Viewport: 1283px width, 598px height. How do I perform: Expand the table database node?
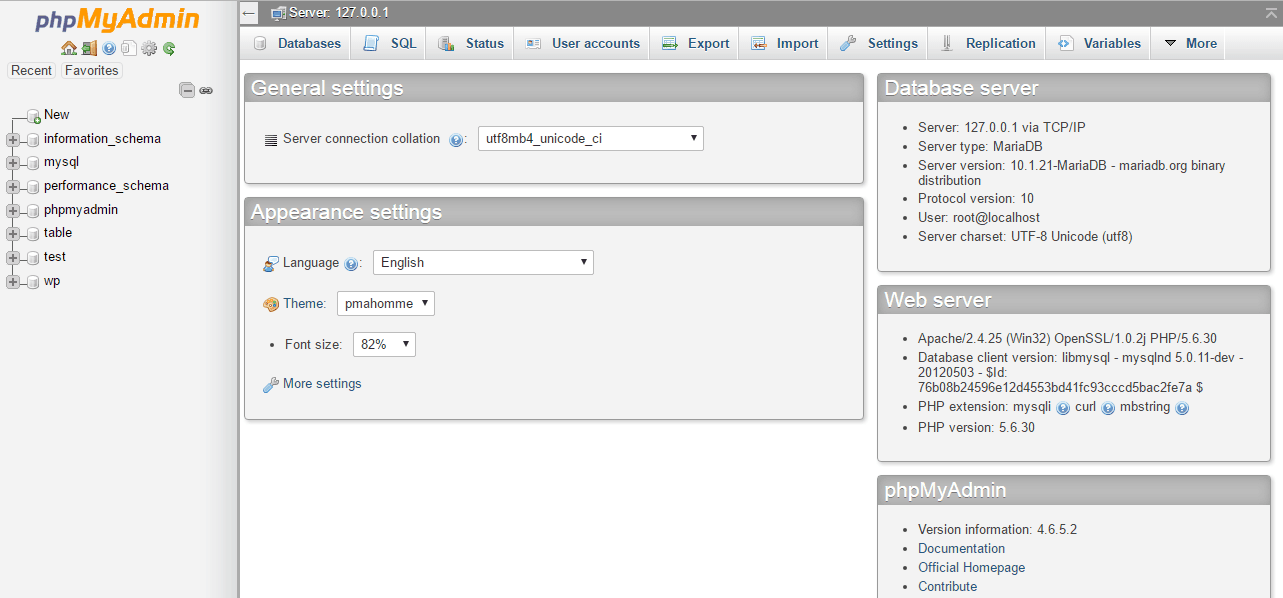click(x=12, y=234)
